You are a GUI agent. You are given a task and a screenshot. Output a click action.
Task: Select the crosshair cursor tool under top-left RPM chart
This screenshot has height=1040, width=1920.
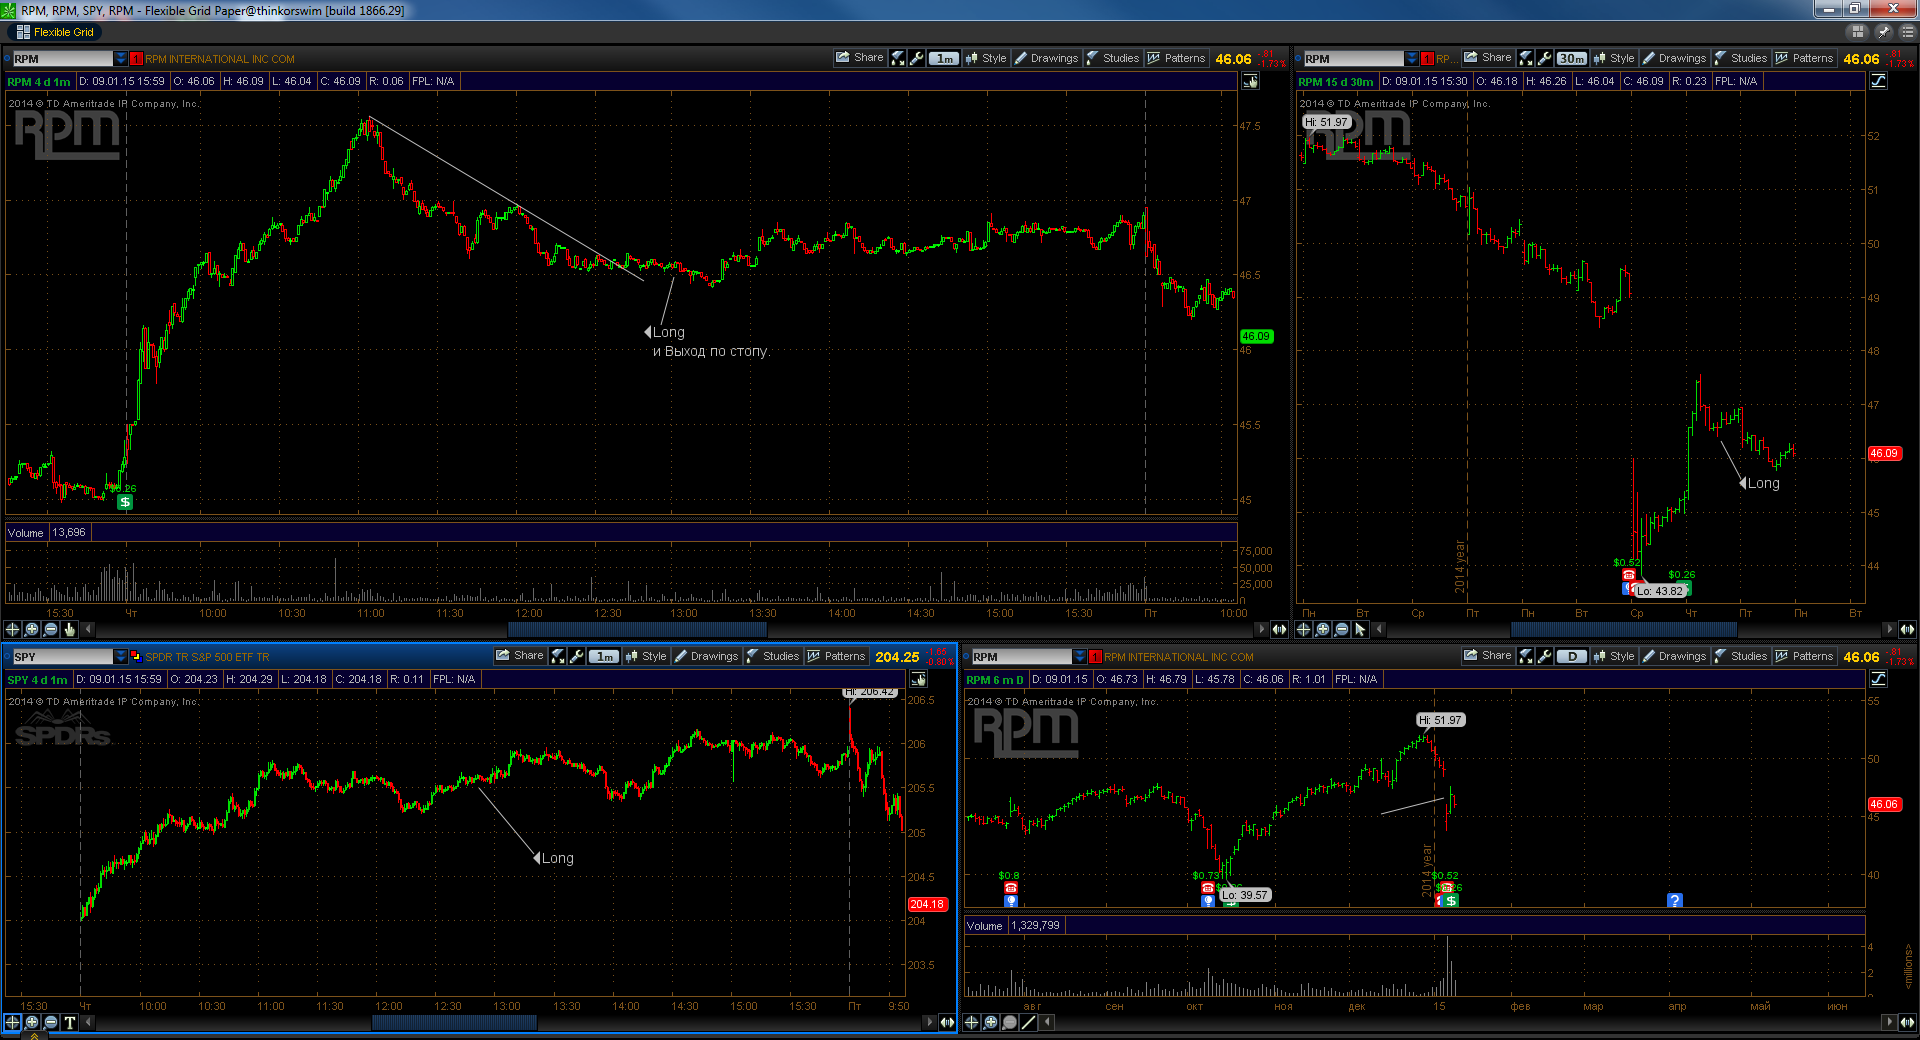pyautogui.click(x=12, y=629)
